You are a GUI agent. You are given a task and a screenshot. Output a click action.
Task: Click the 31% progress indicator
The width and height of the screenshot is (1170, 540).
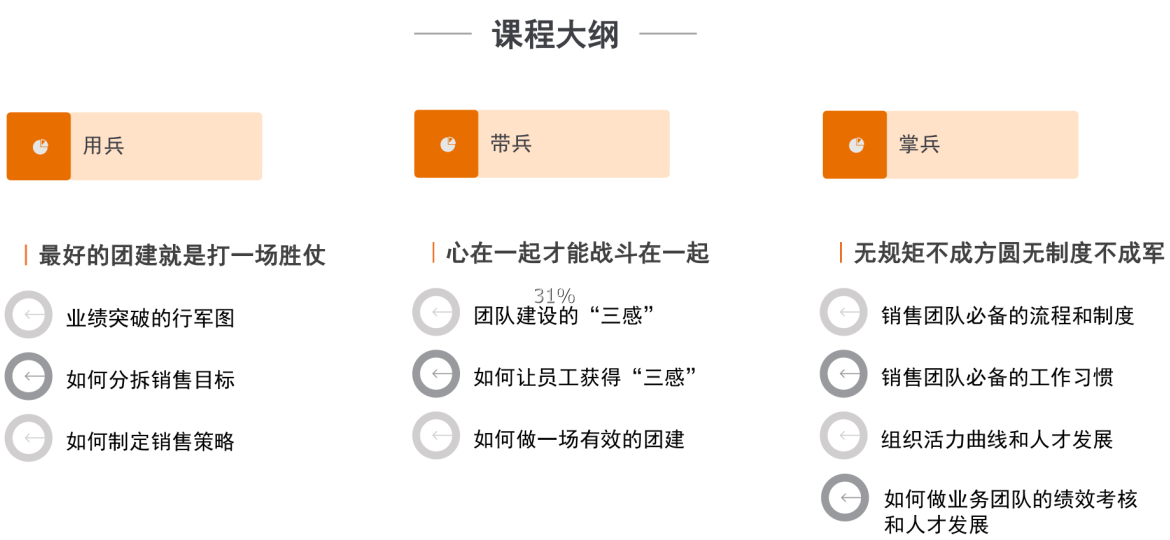(x=554, y=296)
